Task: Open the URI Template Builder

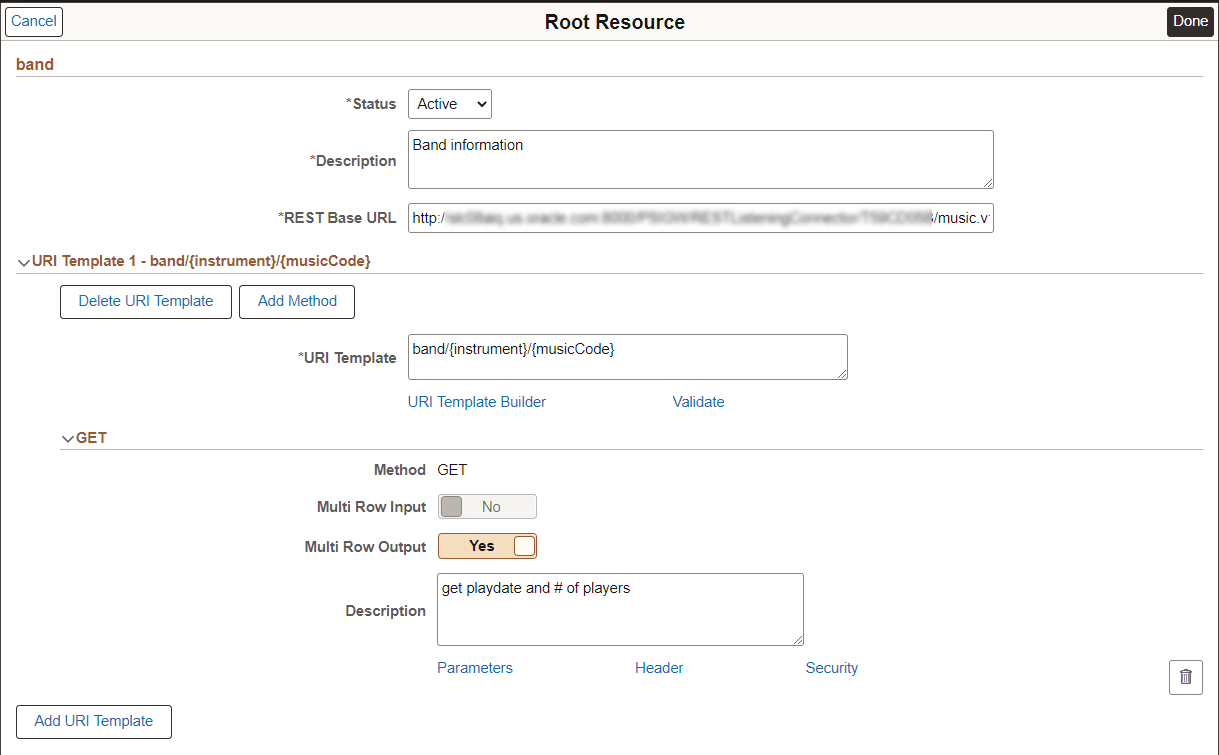Action: pos(476,401)
